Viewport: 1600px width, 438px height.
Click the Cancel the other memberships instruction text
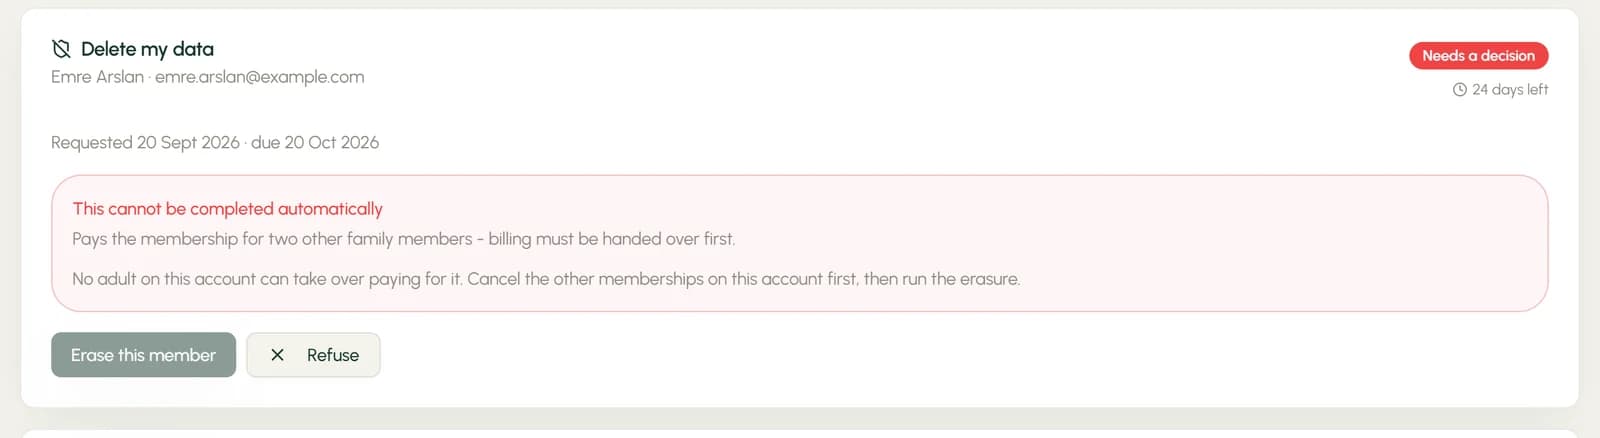[x=743, y=279]
